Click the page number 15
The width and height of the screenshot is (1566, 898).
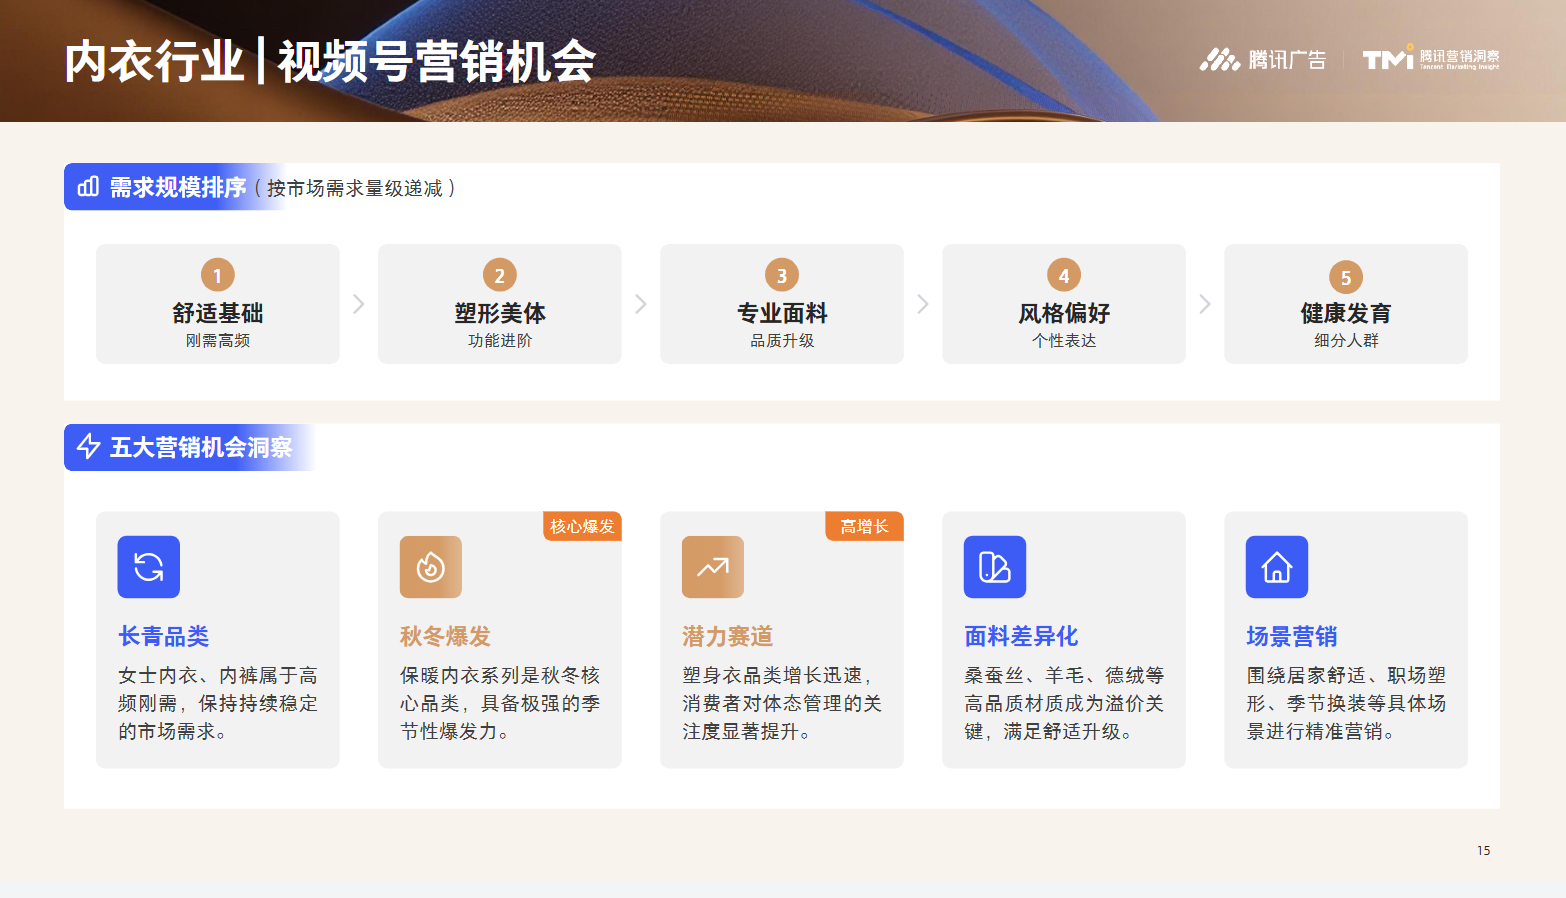[1483, 850]
